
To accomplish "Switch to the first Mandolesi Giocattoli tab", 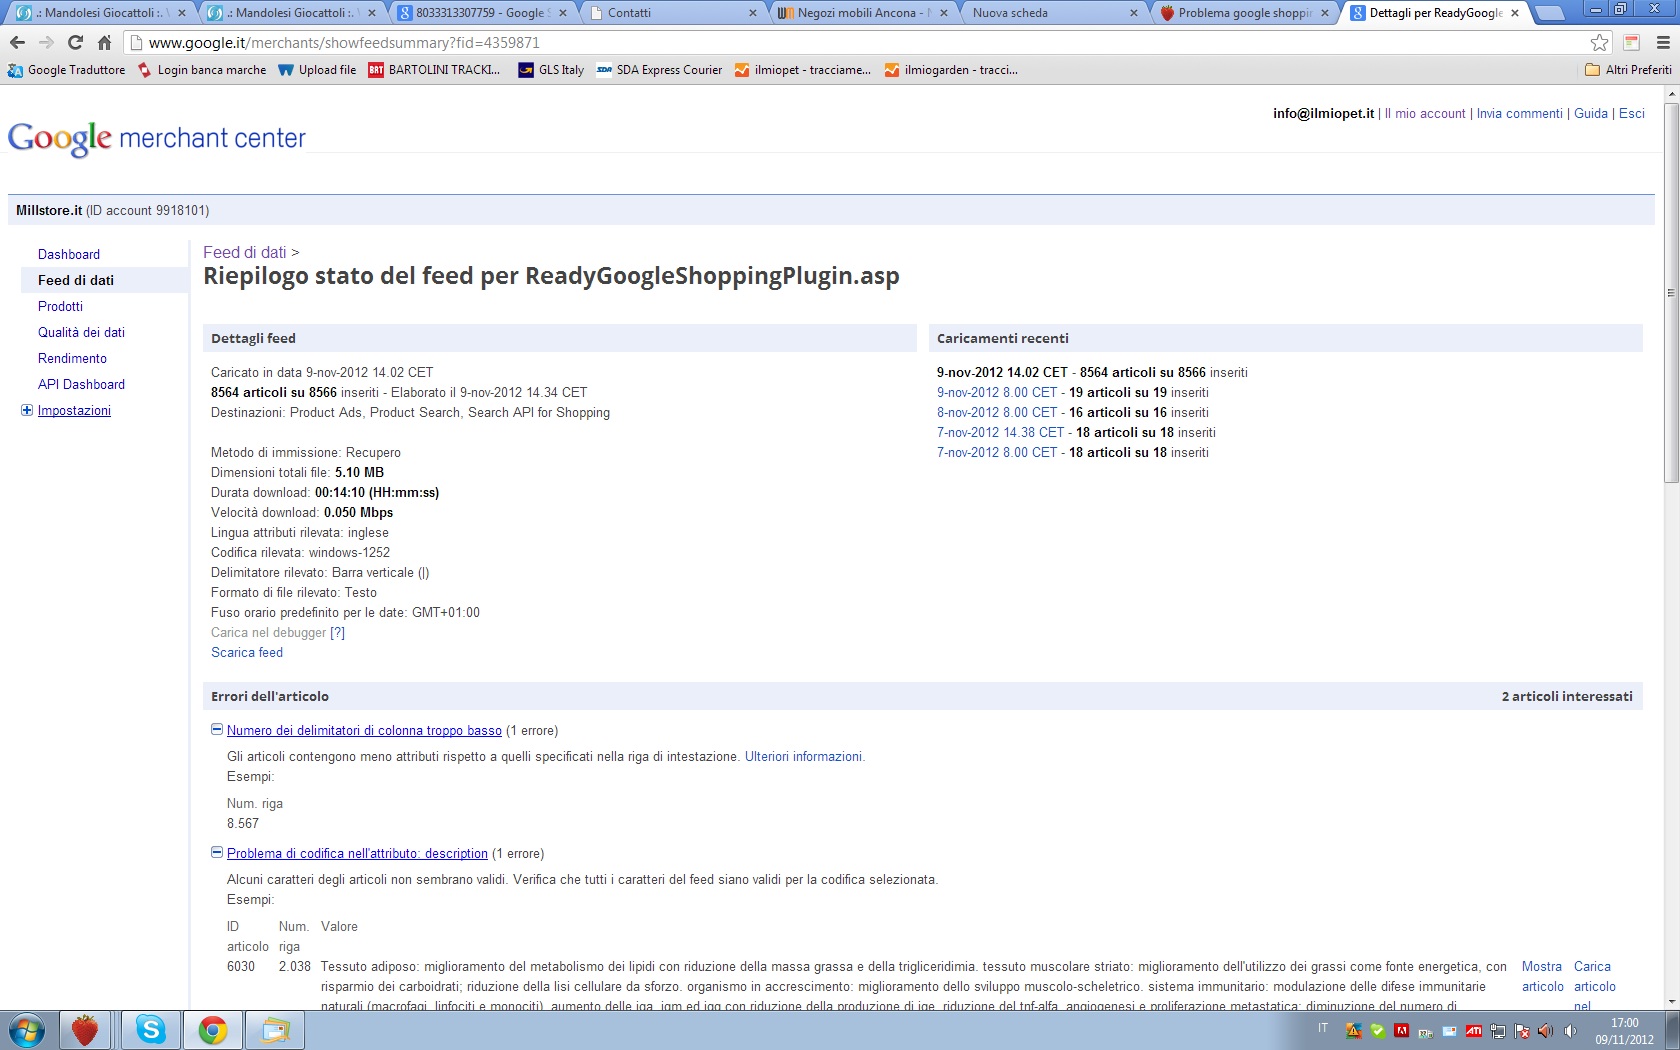I will (x=99, y=13).
